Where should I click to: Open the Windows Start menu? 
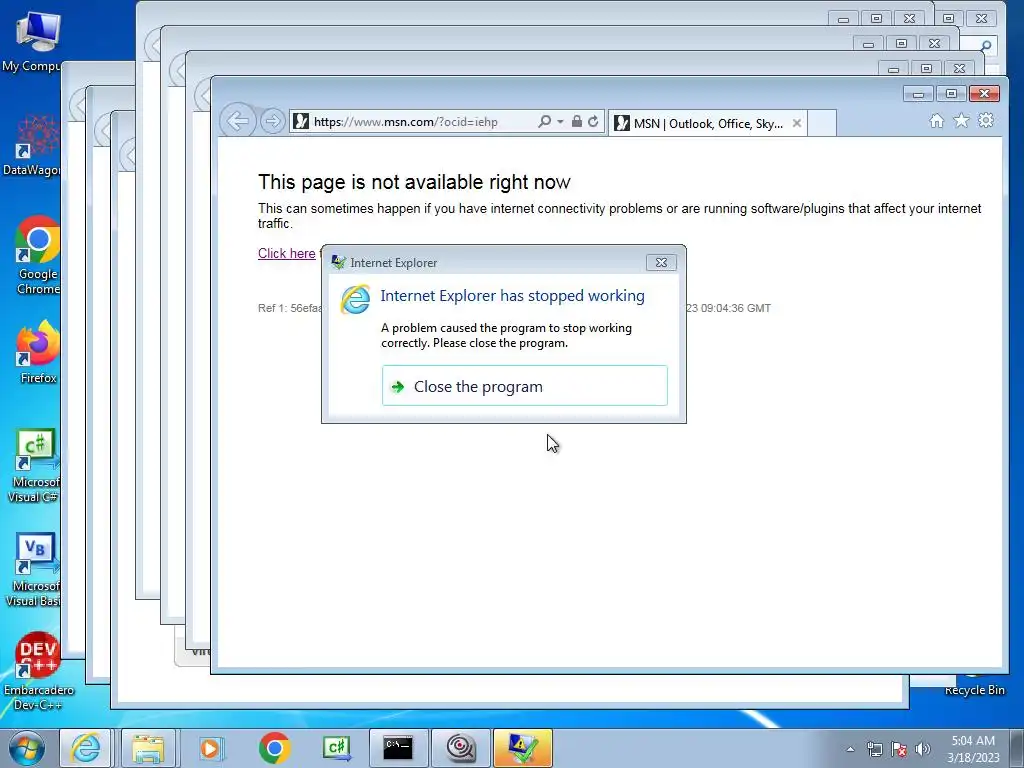coord(26,748)
